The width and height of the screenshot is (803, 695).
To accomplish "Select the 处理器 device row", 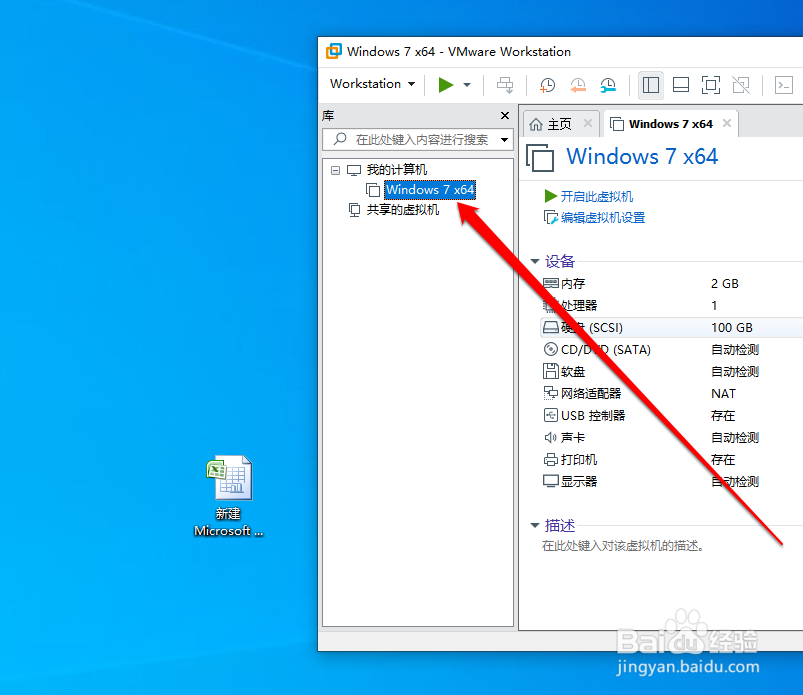I will point(671,306).
